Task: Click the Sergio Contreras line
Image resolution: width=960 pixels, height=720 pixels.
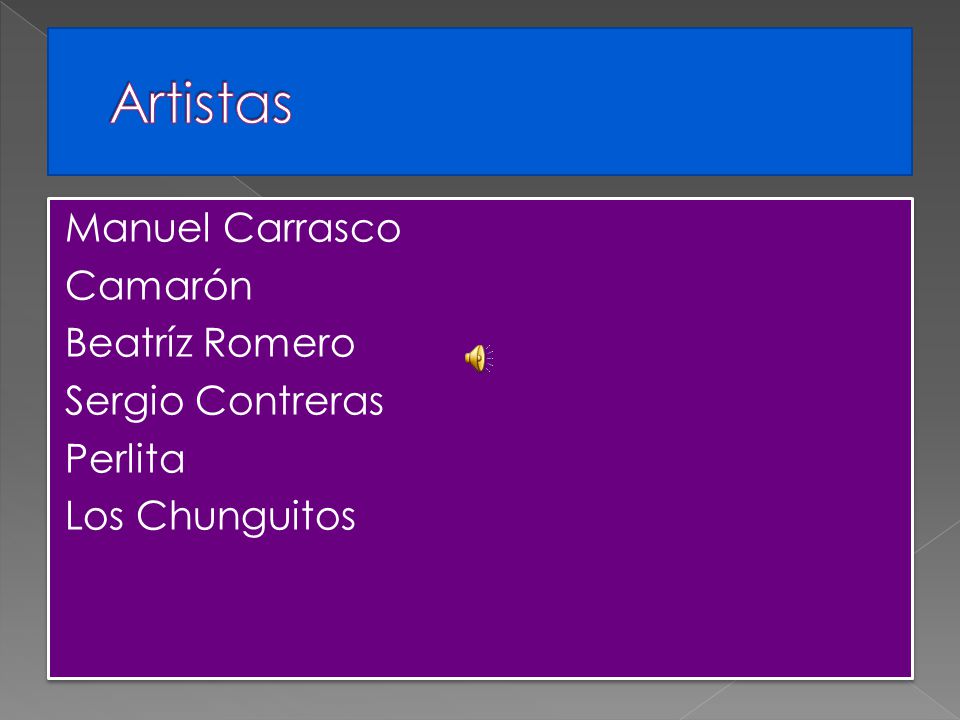Action: (x=224, y=402)
